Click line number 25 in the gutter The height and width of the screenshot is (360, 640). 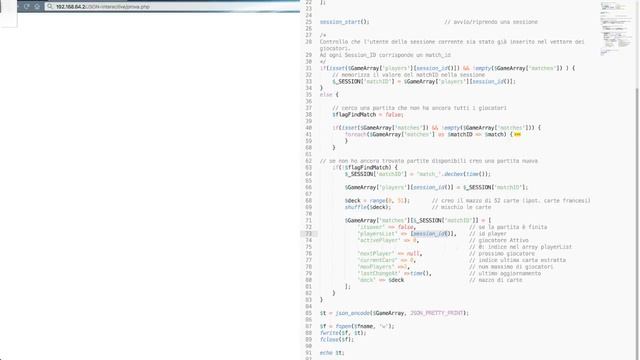click(x=309, y=22)
